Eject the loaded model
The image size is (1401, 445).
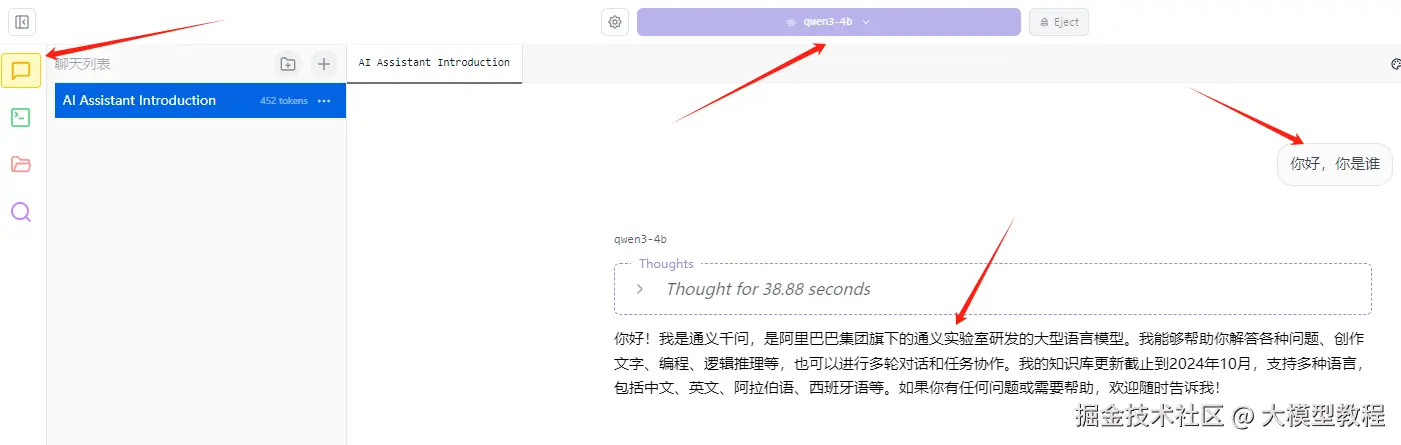coord(1059,22)
